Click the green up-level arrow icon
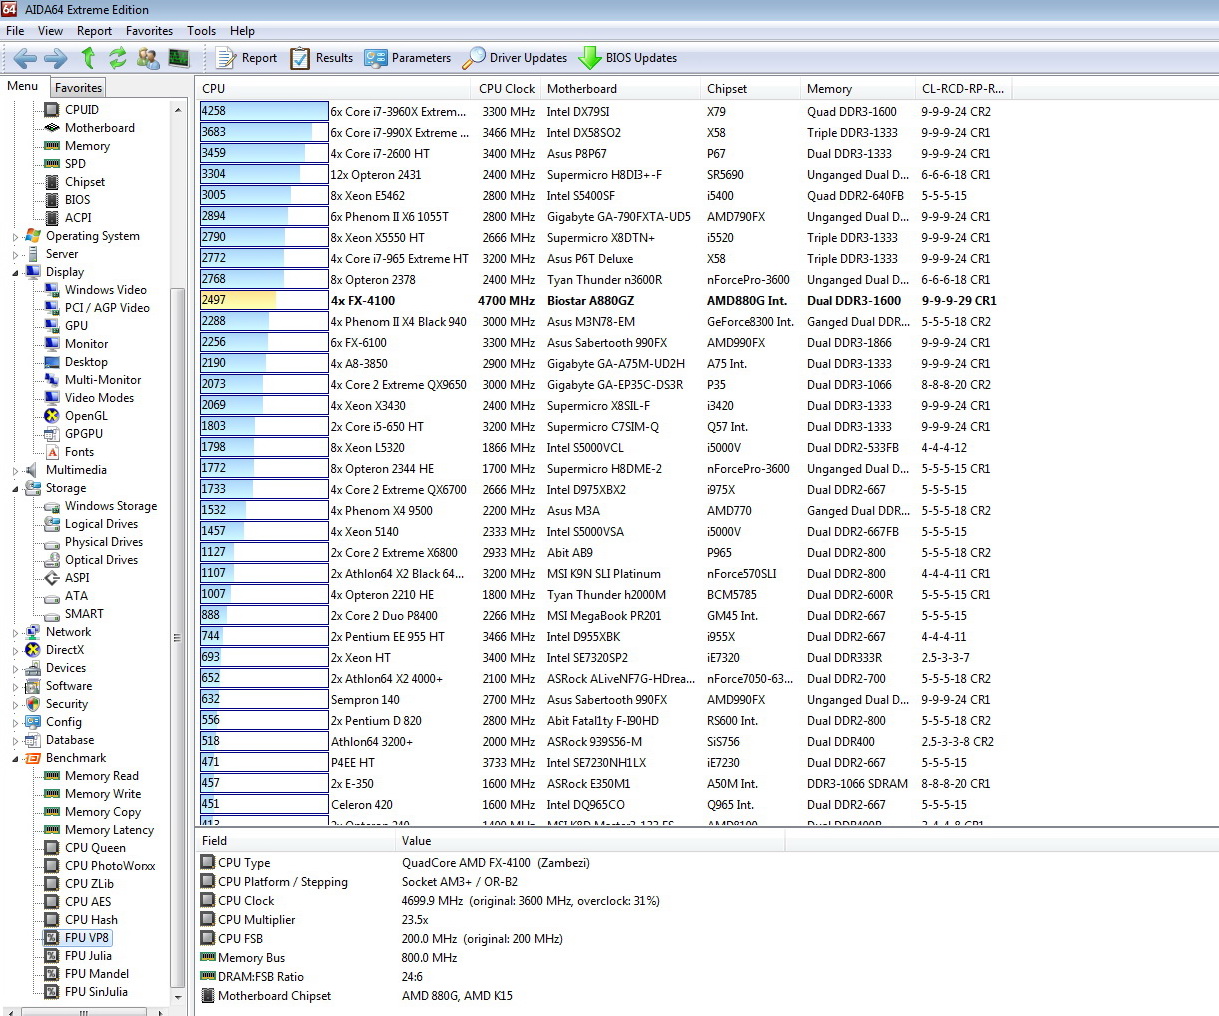 click(88, 58)
